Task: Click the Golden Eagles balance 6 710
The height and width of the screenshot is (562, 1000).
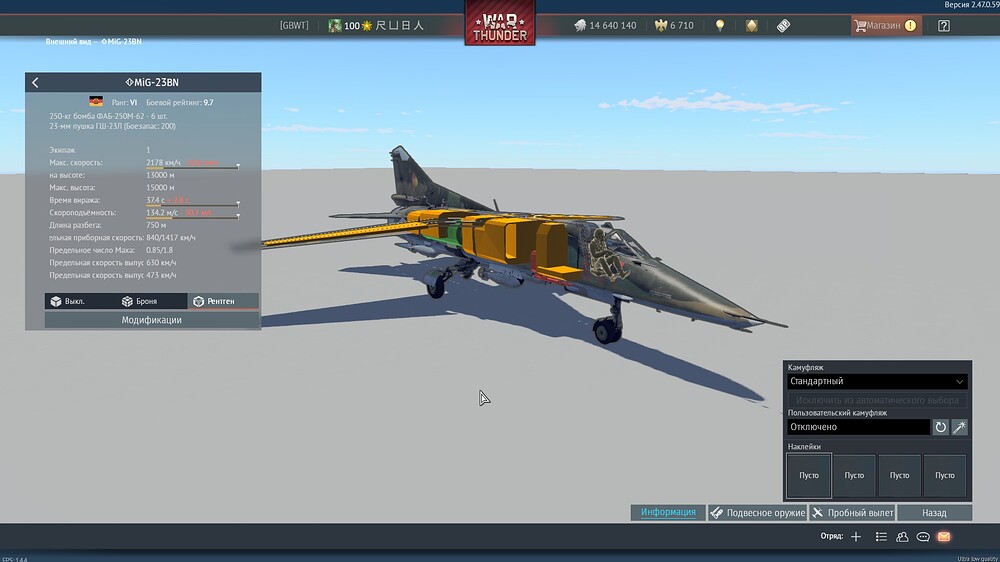Action: (x=674, y=26)
